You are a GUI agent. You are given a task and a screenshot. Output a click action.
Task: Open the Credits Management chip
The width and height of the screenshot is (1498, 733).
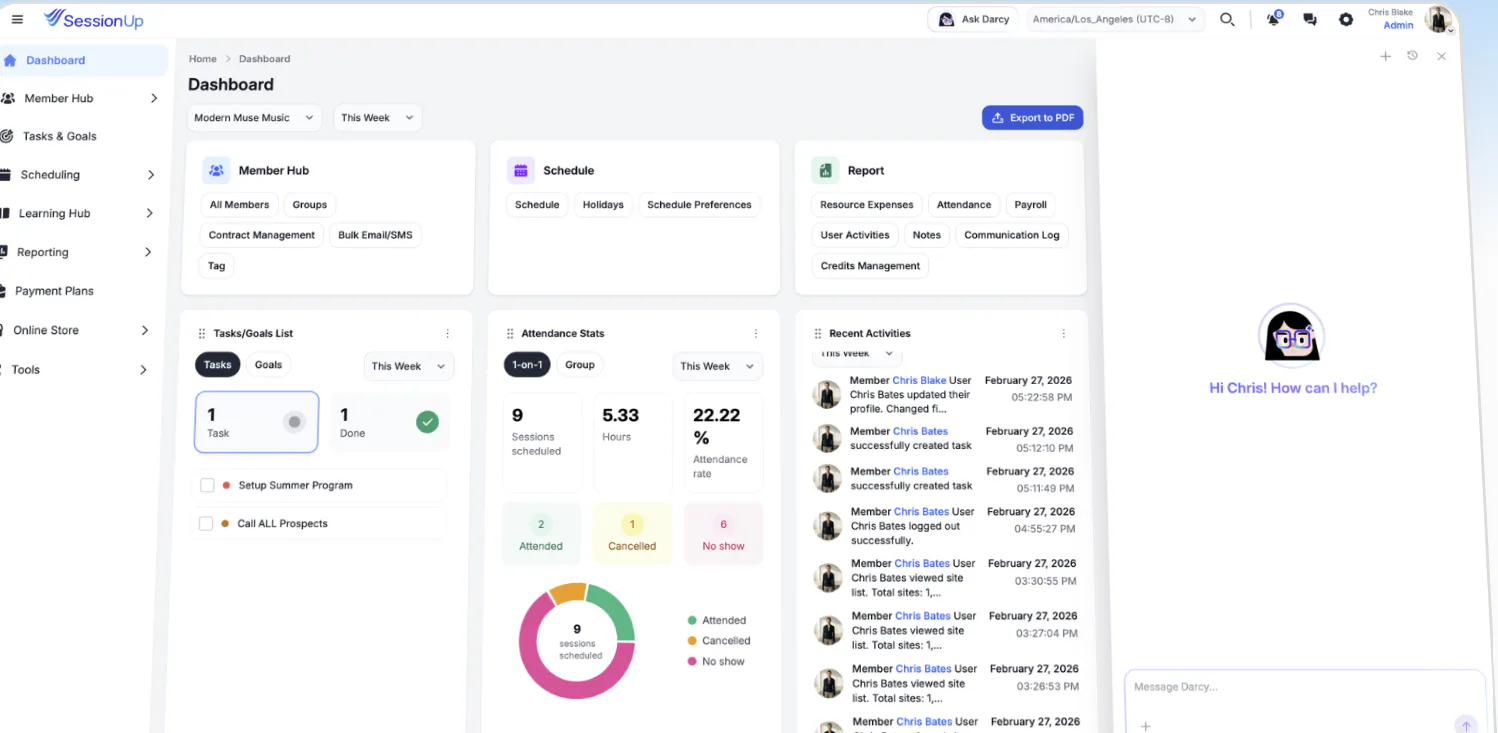click(x=870, y=266)
